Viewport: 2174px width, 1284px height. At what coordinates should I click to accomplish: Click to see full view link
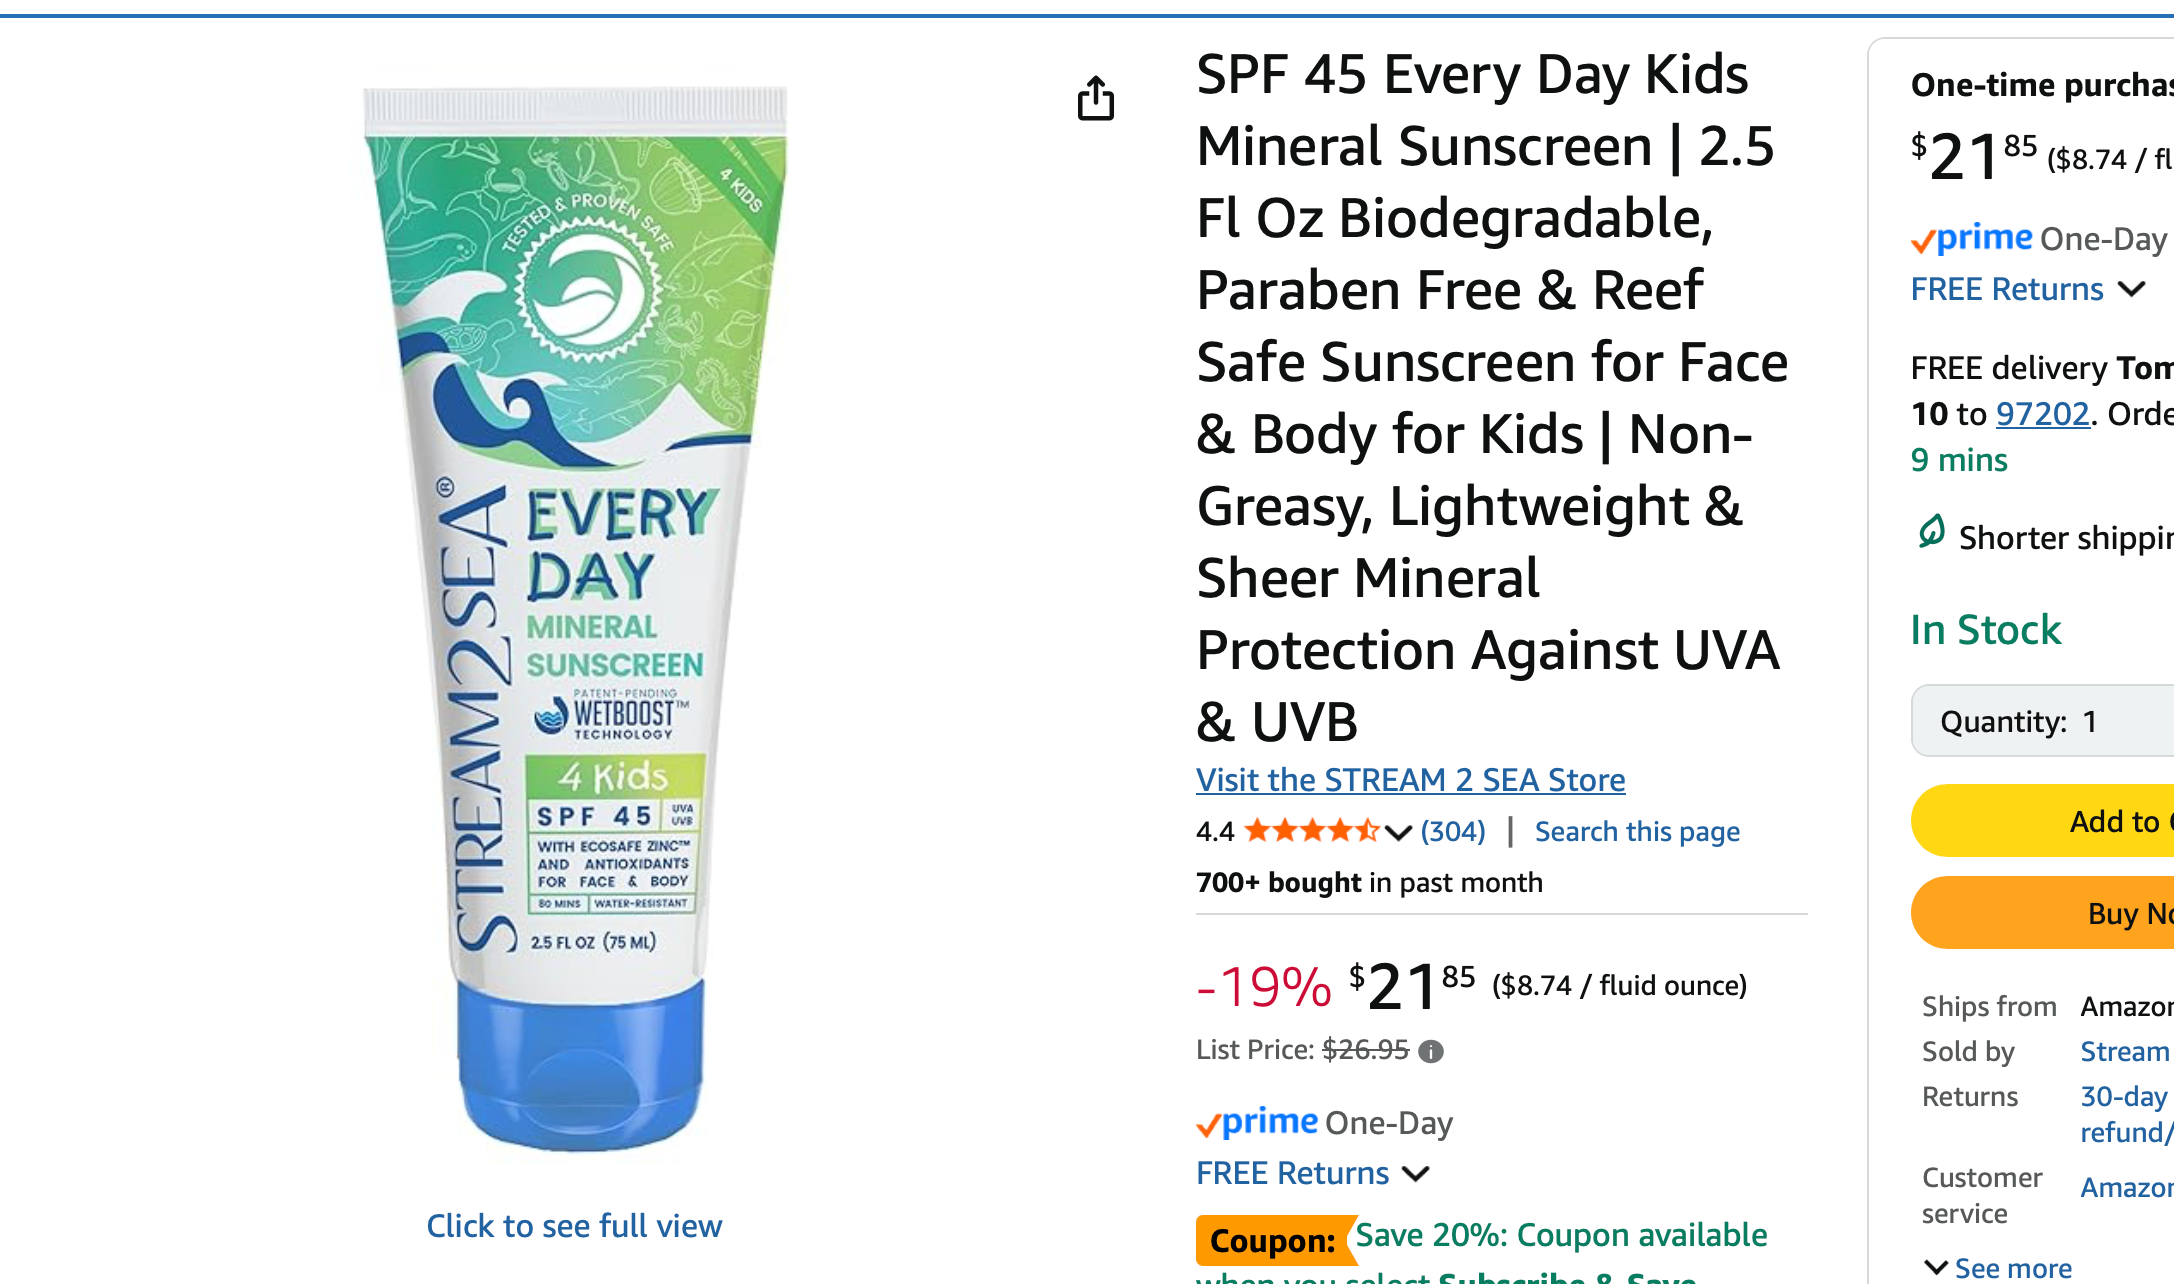pos(574,1226)
